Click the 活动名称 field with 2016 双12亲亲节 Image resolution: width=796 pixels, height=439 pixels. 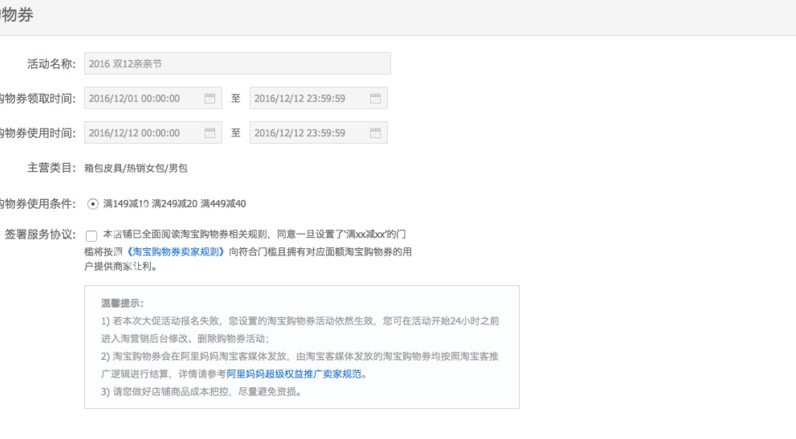tap(237, 64)
